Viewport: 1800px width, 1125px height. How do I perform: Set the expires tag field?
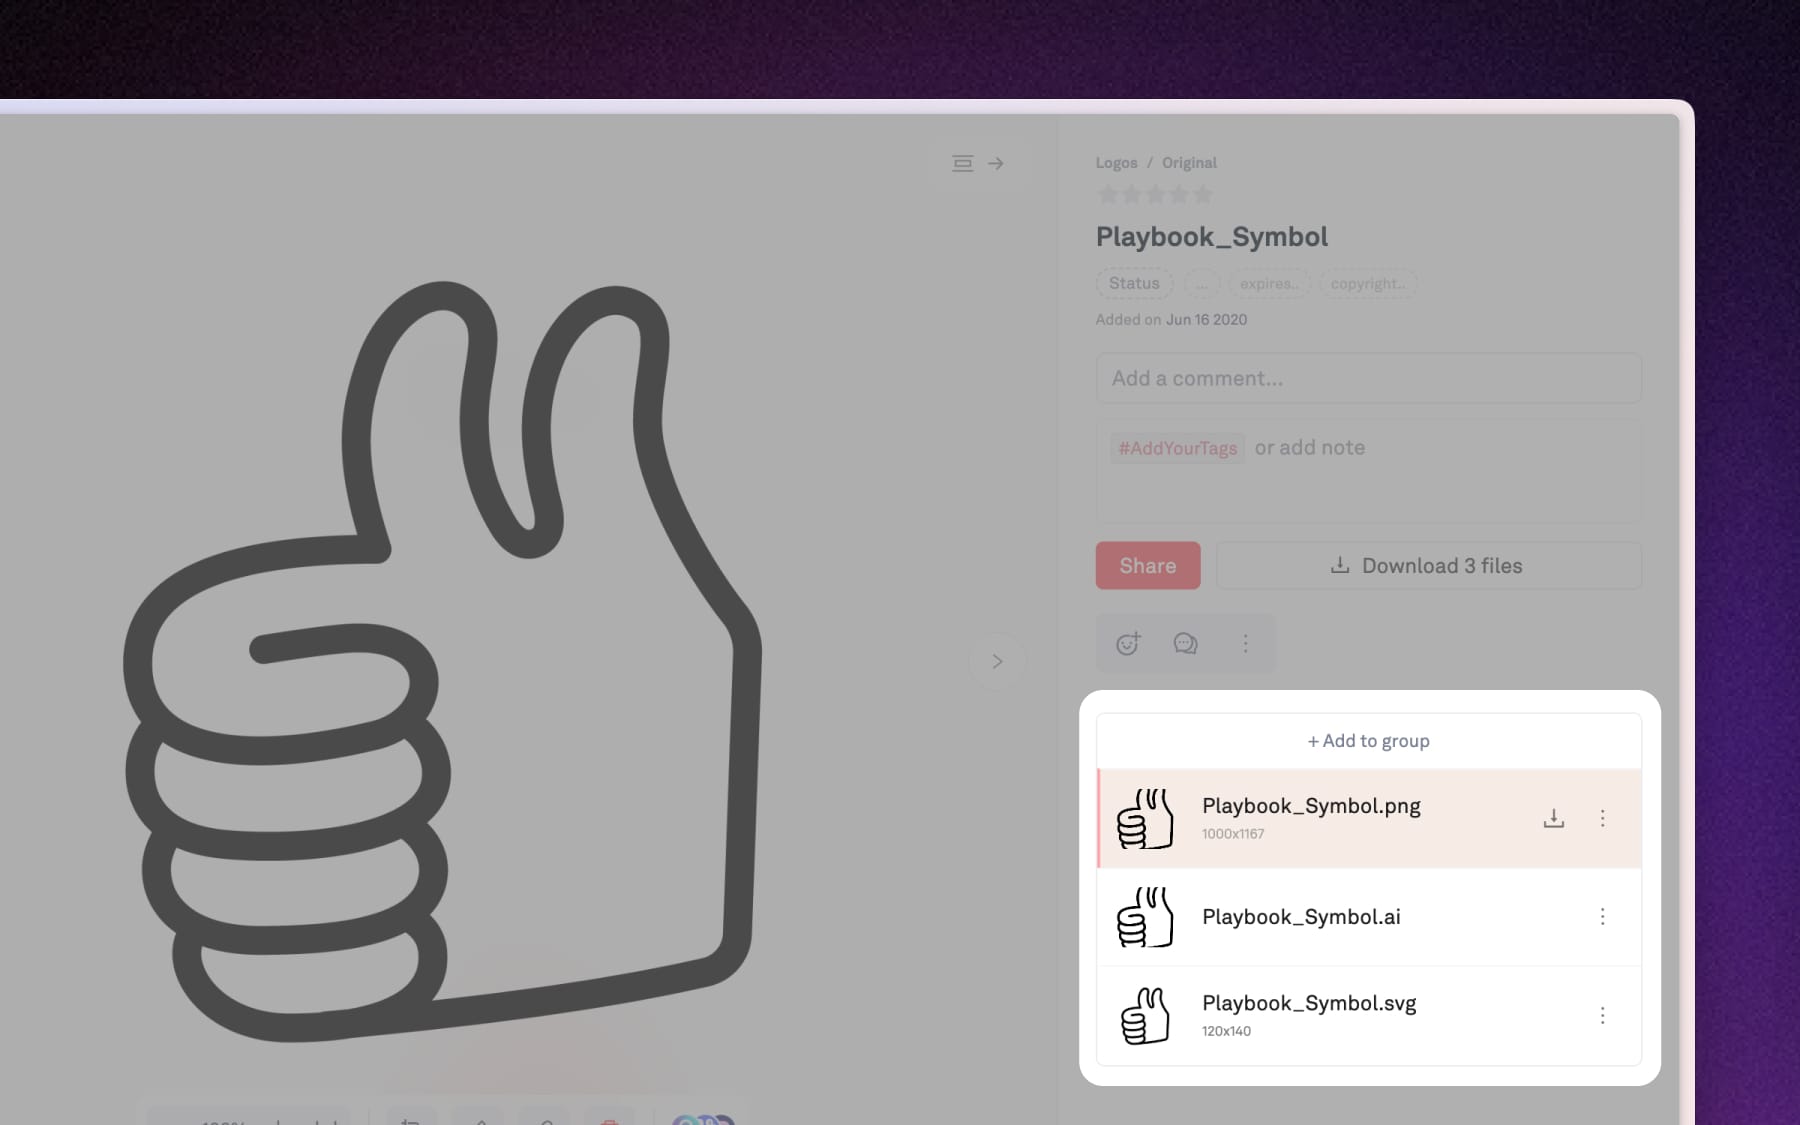click(x=1268, y=284)
